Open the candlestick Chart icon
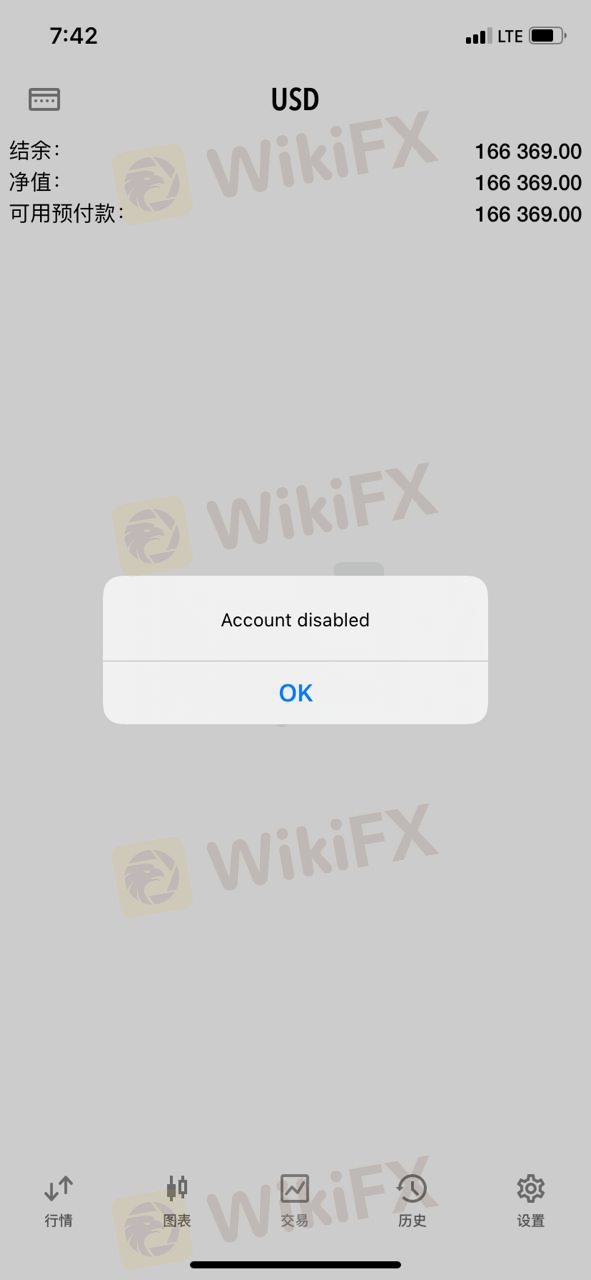This screenshot has height=1280, width=591. pyautogui.click(x=177, y=1188)
